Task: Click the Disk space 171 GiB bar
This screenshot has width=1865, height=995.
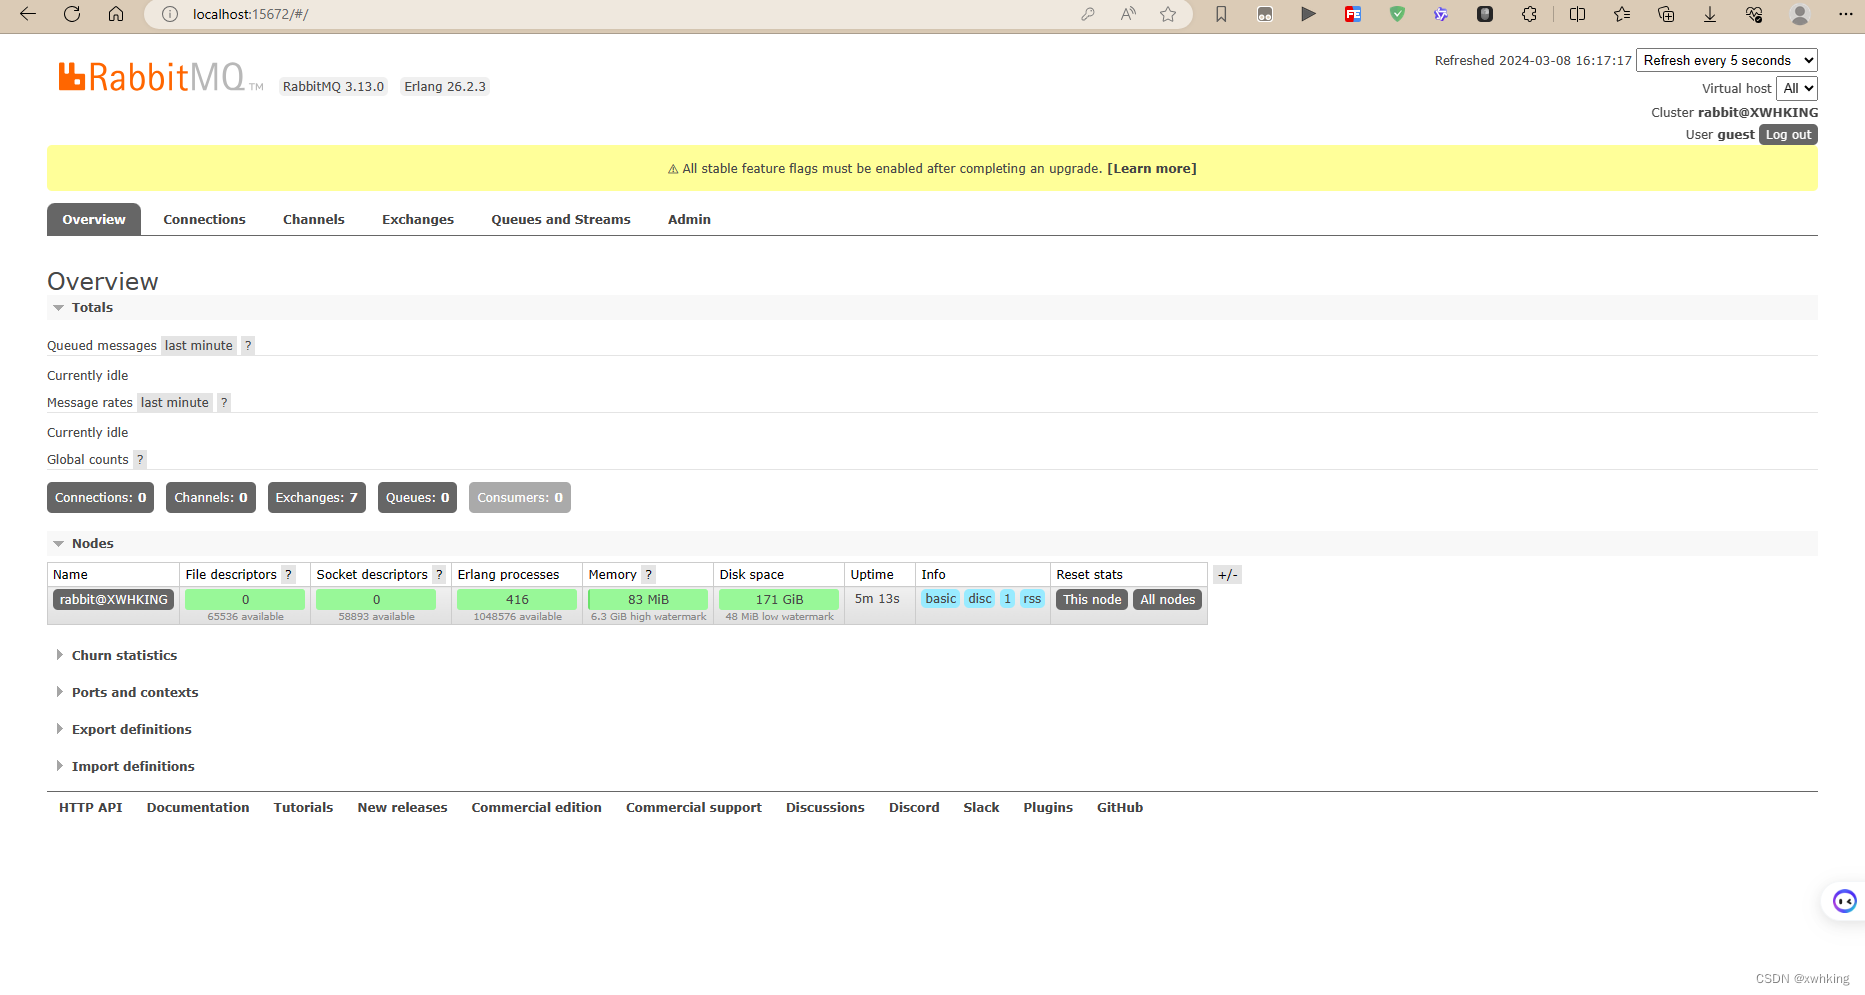Action: (x=779, y=600)
